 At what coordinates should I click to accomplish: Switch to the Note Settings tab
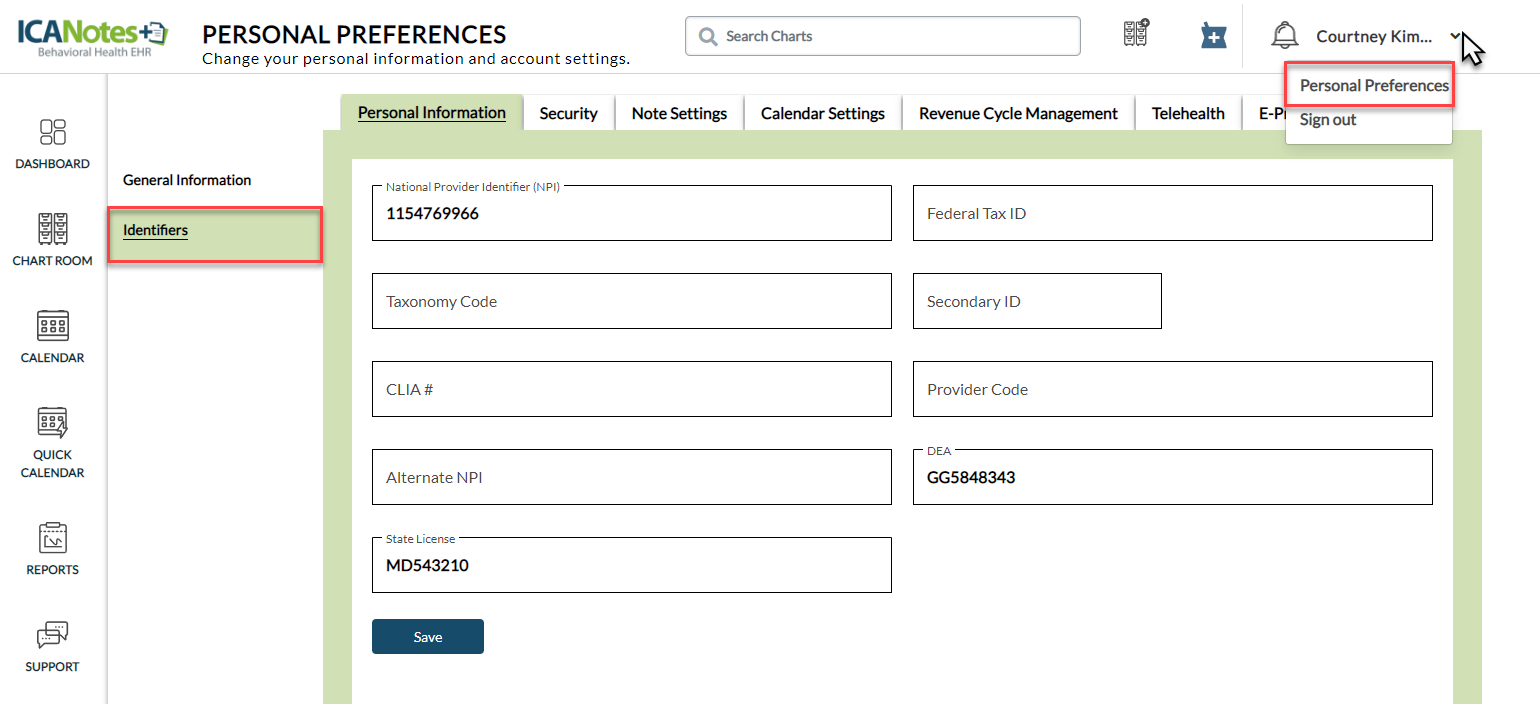[x=679, y=113]
